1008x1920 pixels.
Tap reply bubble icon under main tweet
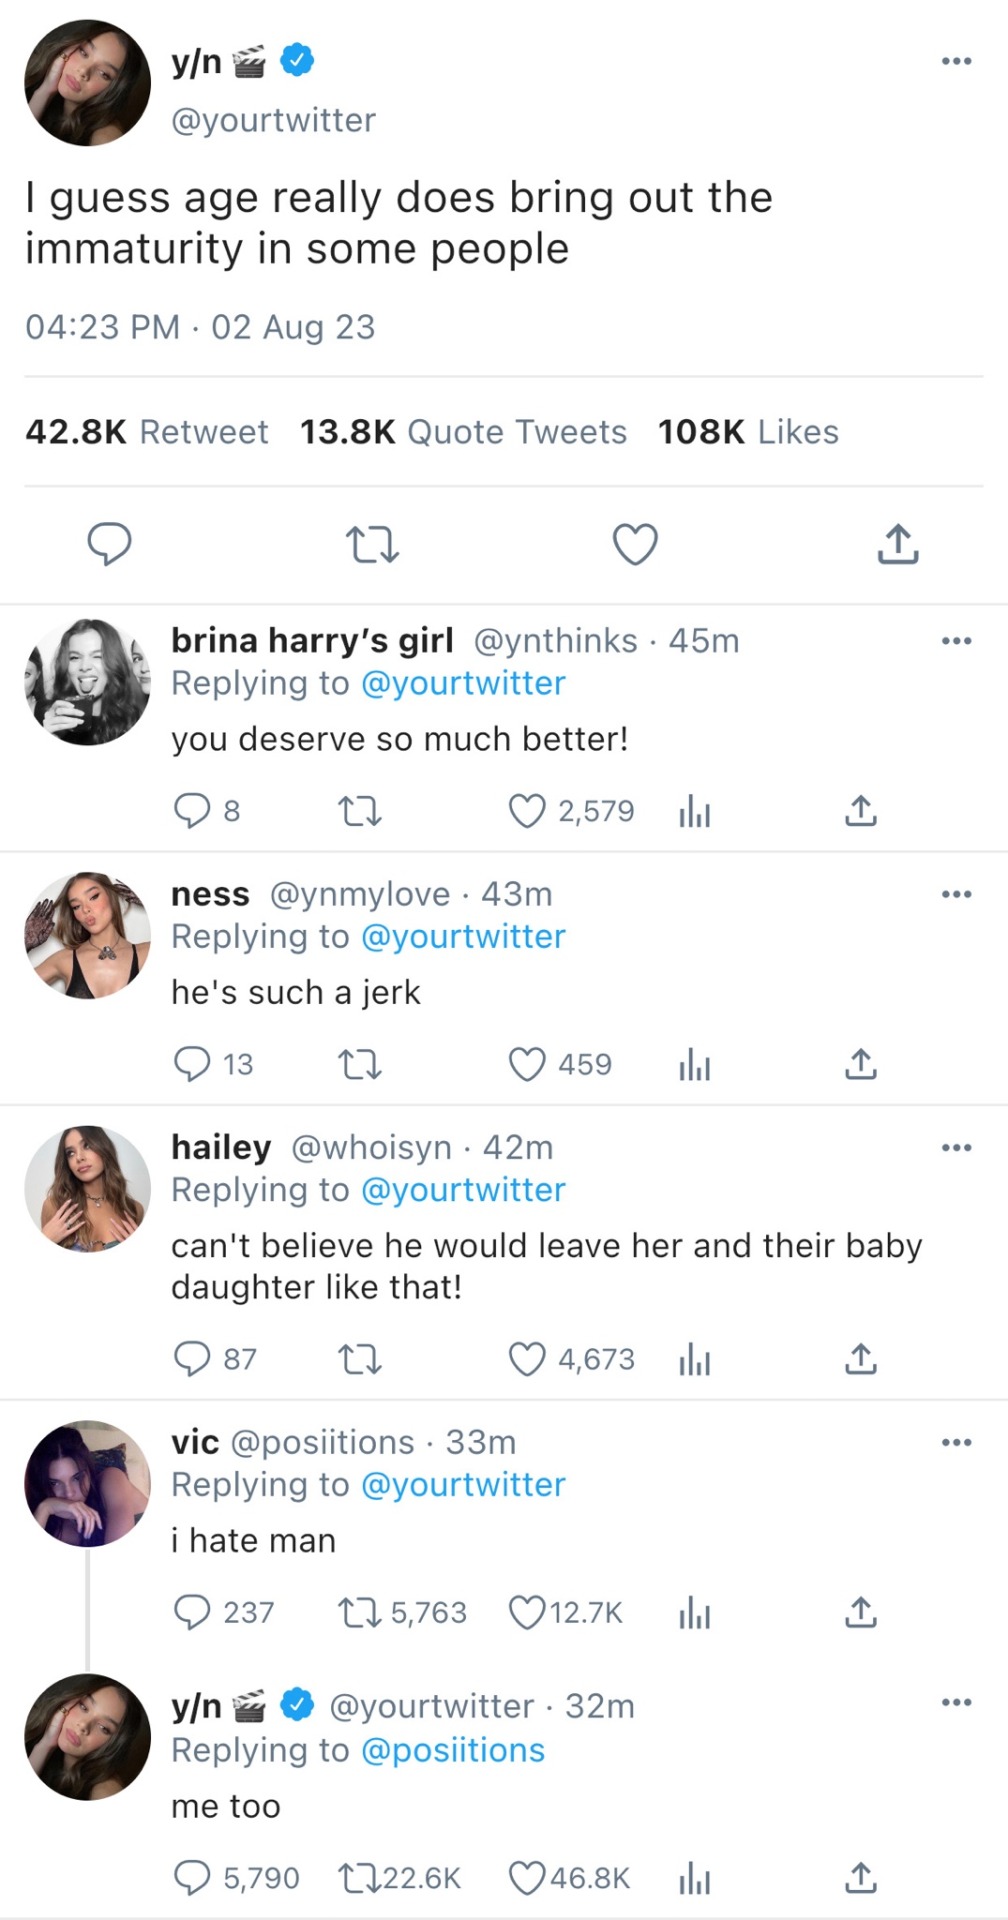109,545
